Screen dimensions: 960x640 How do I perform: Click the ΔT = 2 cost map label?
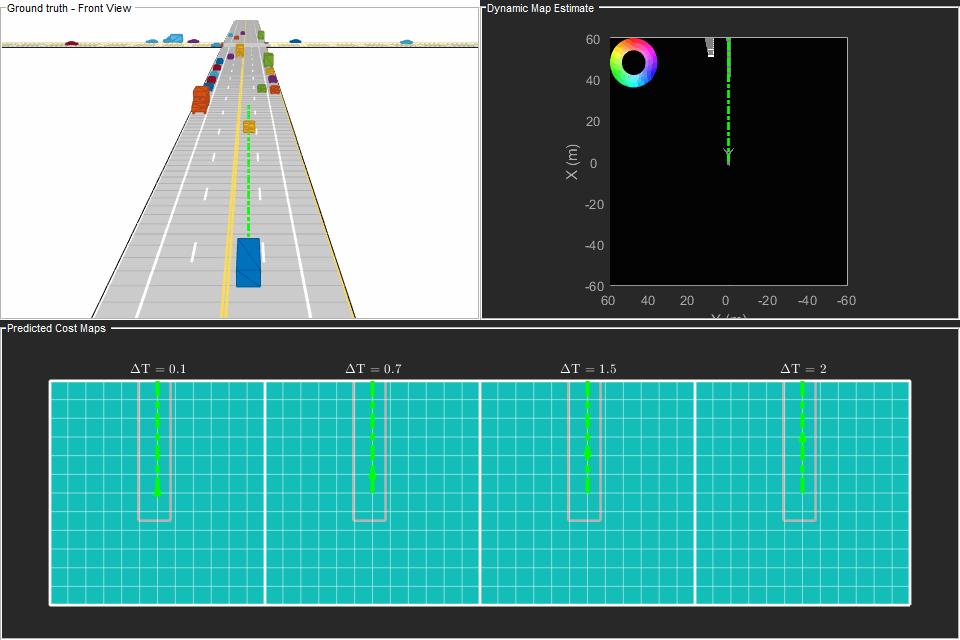802,366
